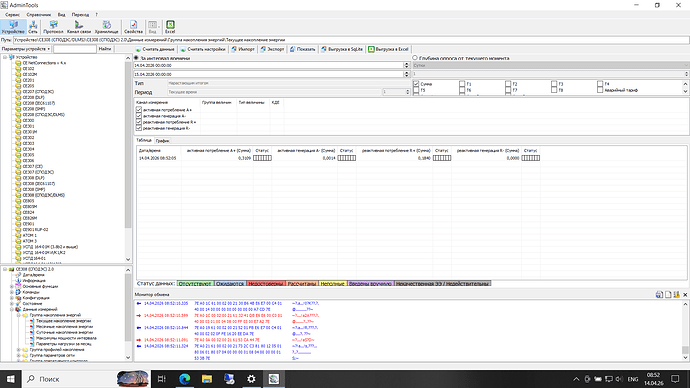
Task: Open the Параметры устройств dropdown
Action: [26, 49]
